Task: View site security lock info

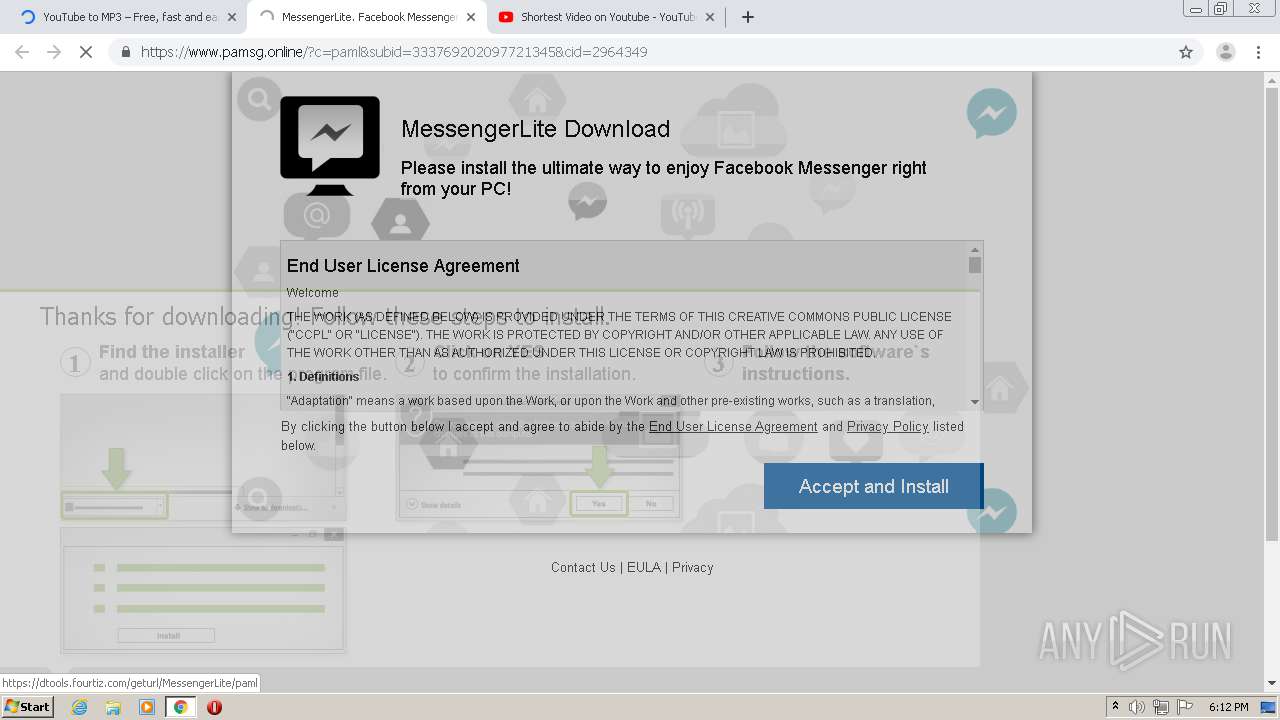Action: click(x=125, y=52)
